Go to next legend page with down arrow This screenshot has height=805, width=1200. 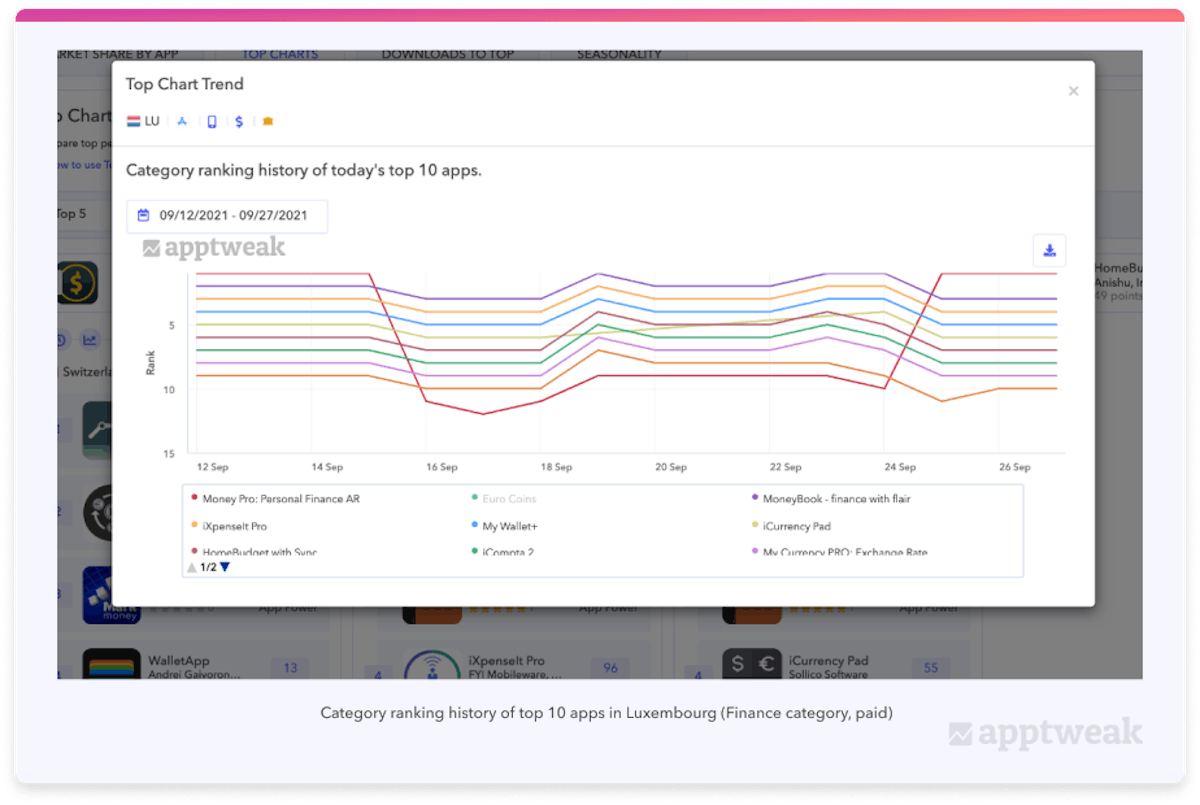click(225, 567)
